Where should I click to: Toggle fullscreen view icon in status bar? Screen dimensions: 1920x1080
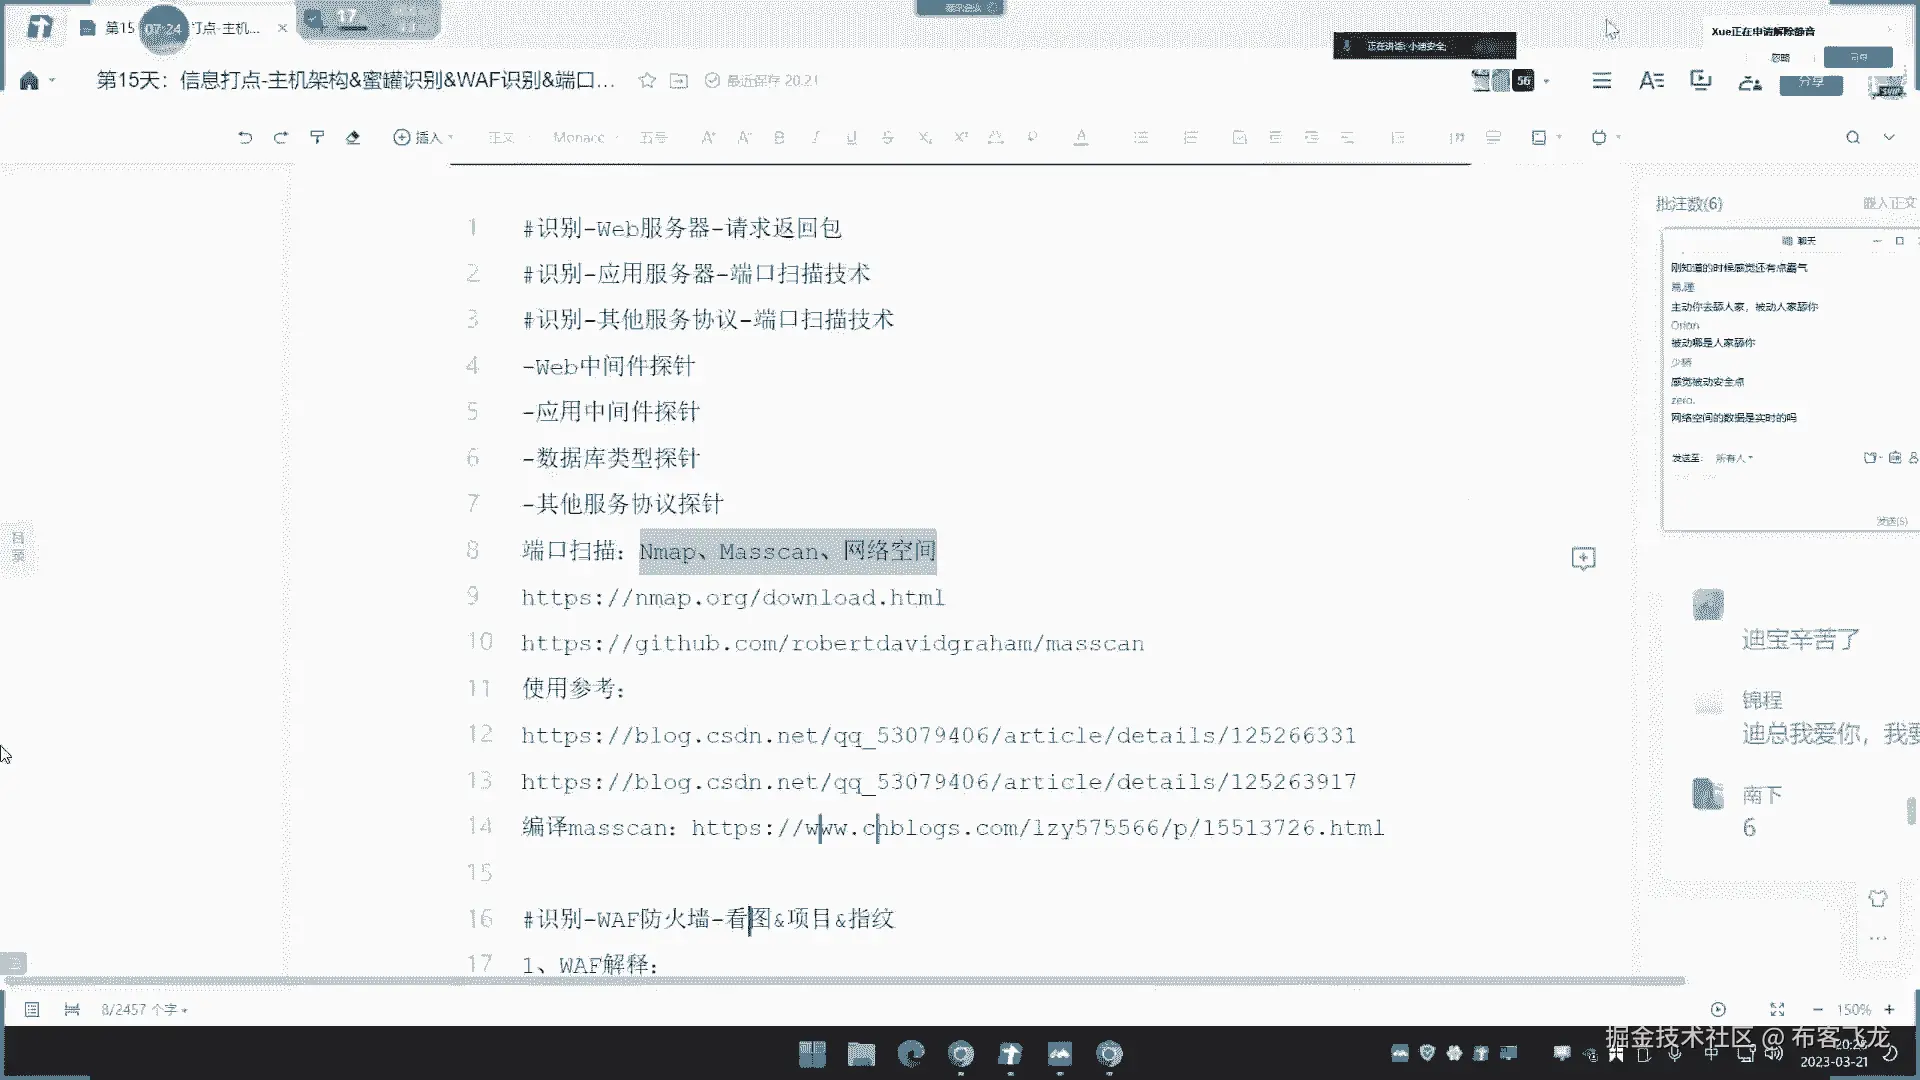point(1777,1010)
